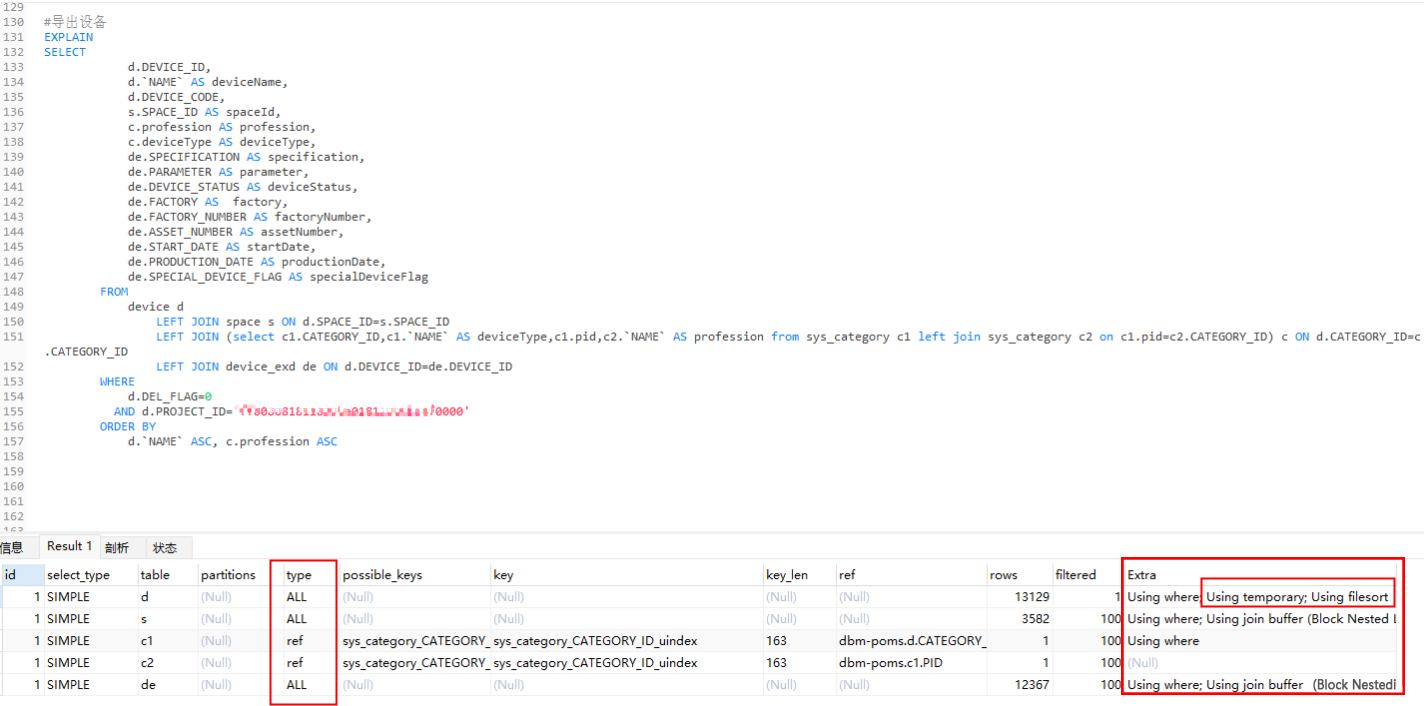Select the Result 1 tab
The width and height of the screenshot is (1424, 706).
(x=70, y=546)
